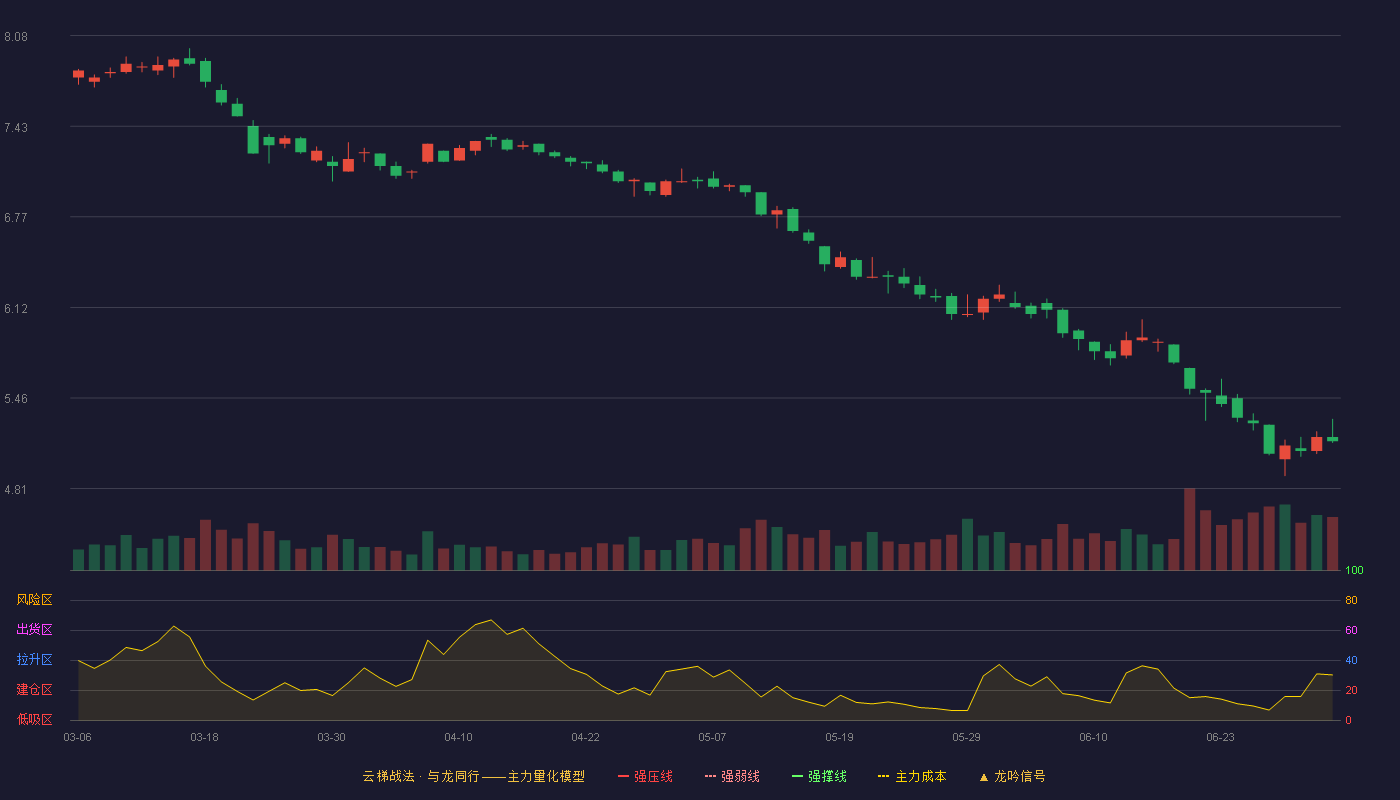Click the 06-23 date label
Viewport: 1400px width, 800px height.
tap(1221, 737)
